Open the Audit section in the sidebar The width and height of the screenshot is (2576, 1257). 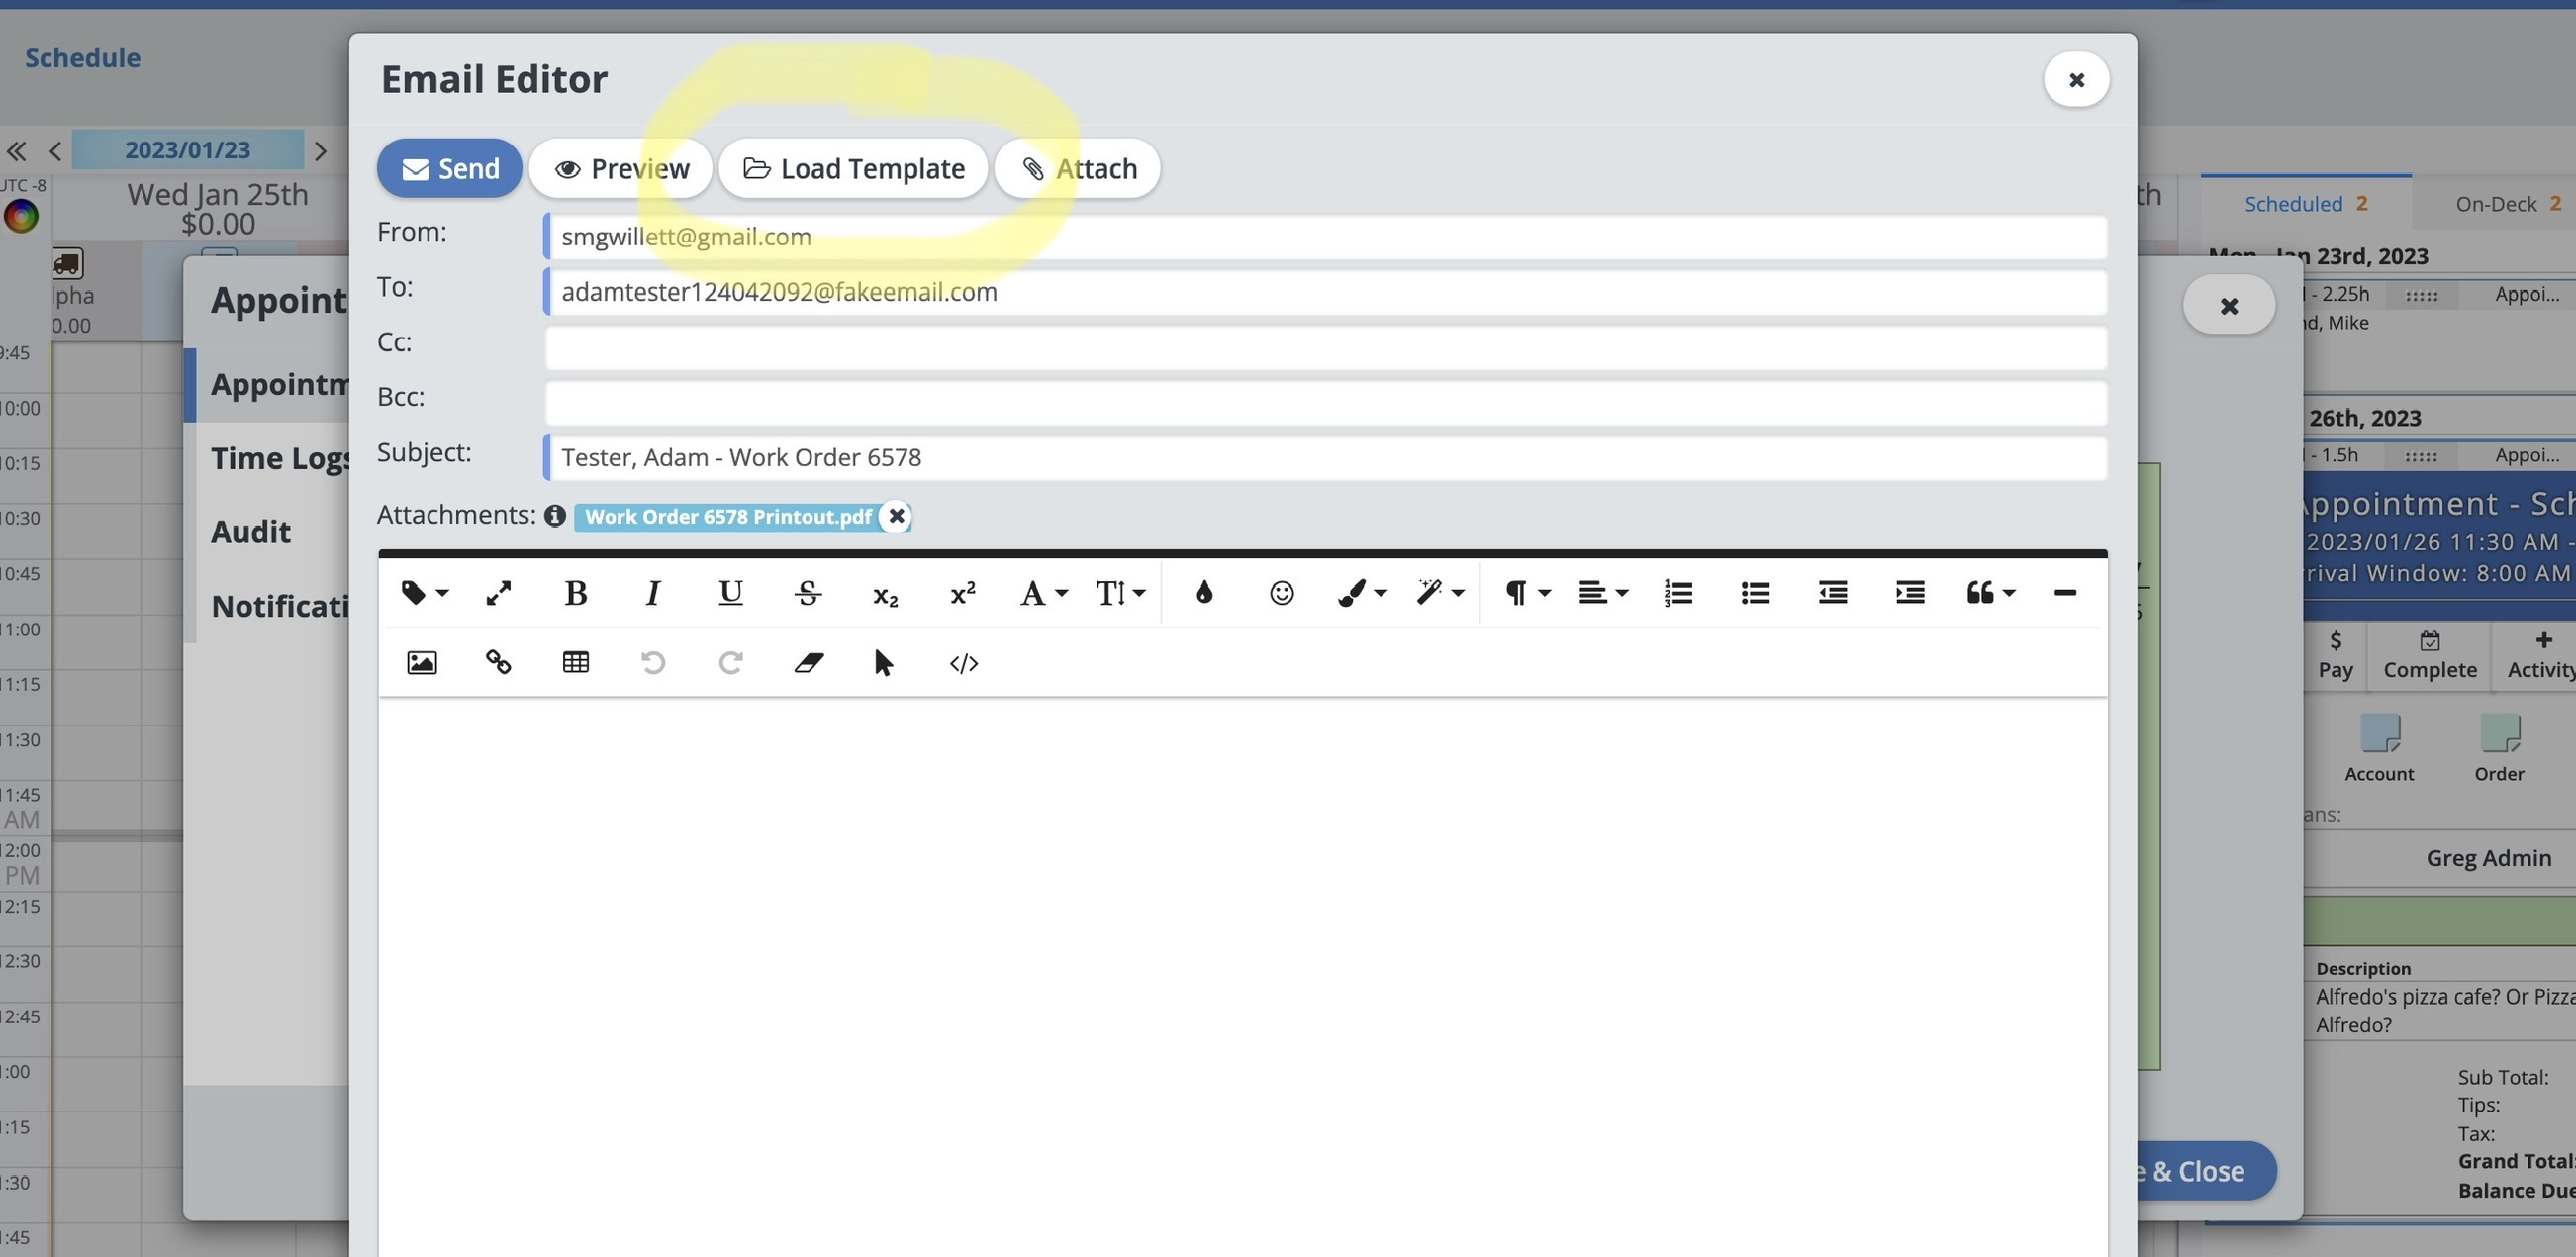tap(251, 532)
